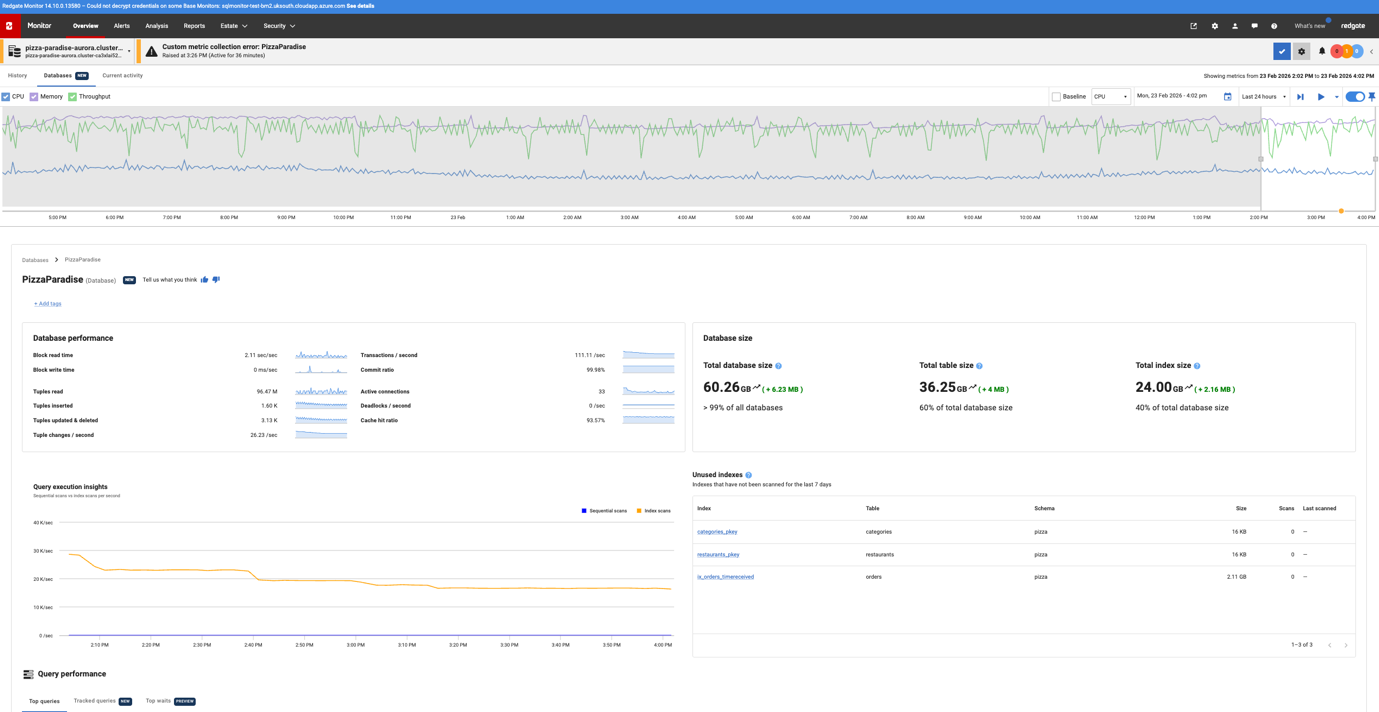Open the user account icon
Viewport: 1379px width, 712px height.
coord(1235,26)
